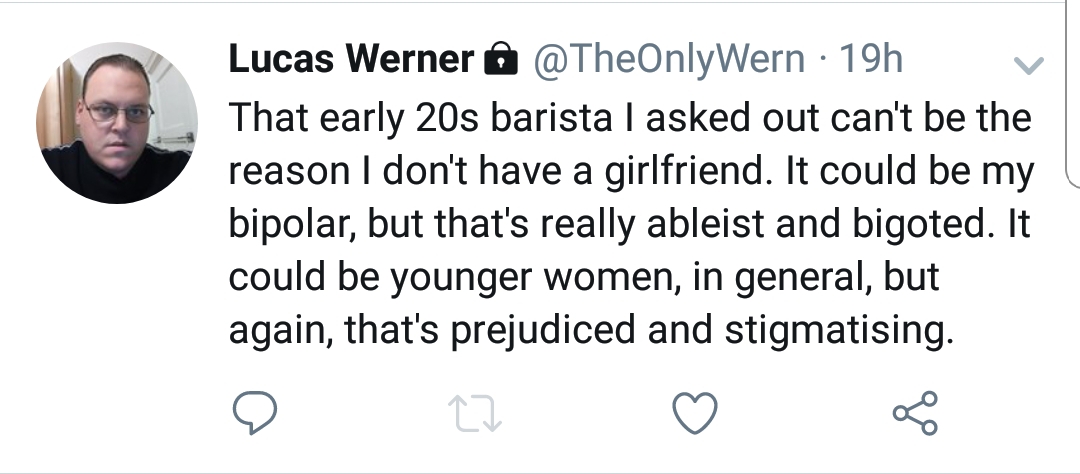Open the @TheOnlyWern handle link

click(x=668, y=59)
